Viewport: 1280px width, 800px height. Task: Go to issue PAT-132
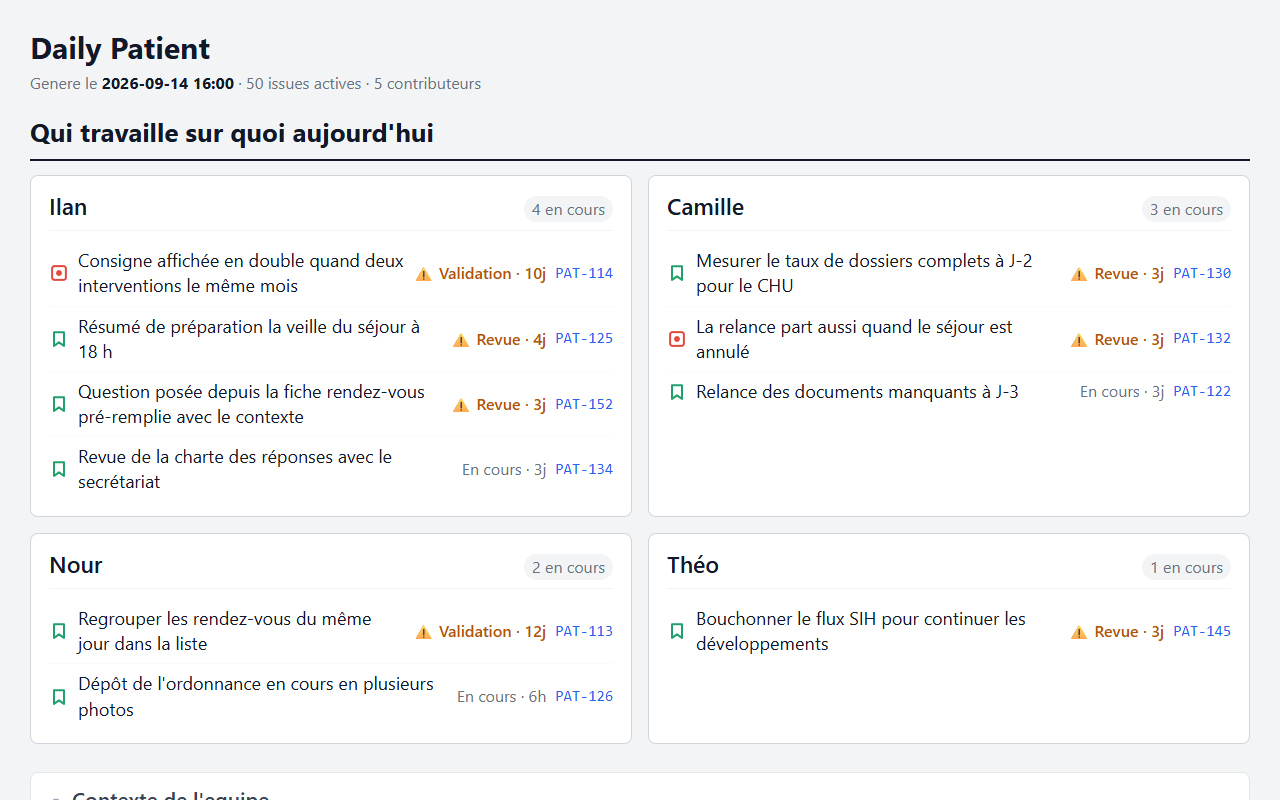point(1202,338)
